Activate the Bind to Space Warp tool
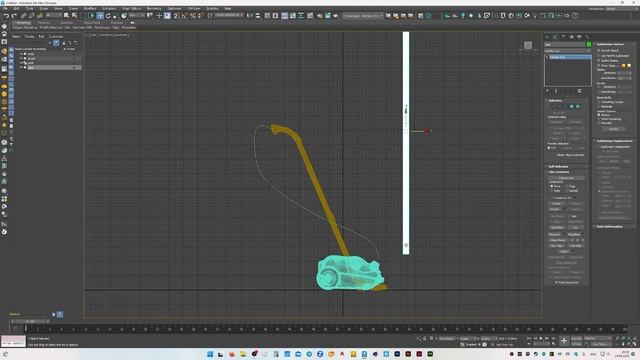This screenshot has width=640, height=360. coord(40,16)
